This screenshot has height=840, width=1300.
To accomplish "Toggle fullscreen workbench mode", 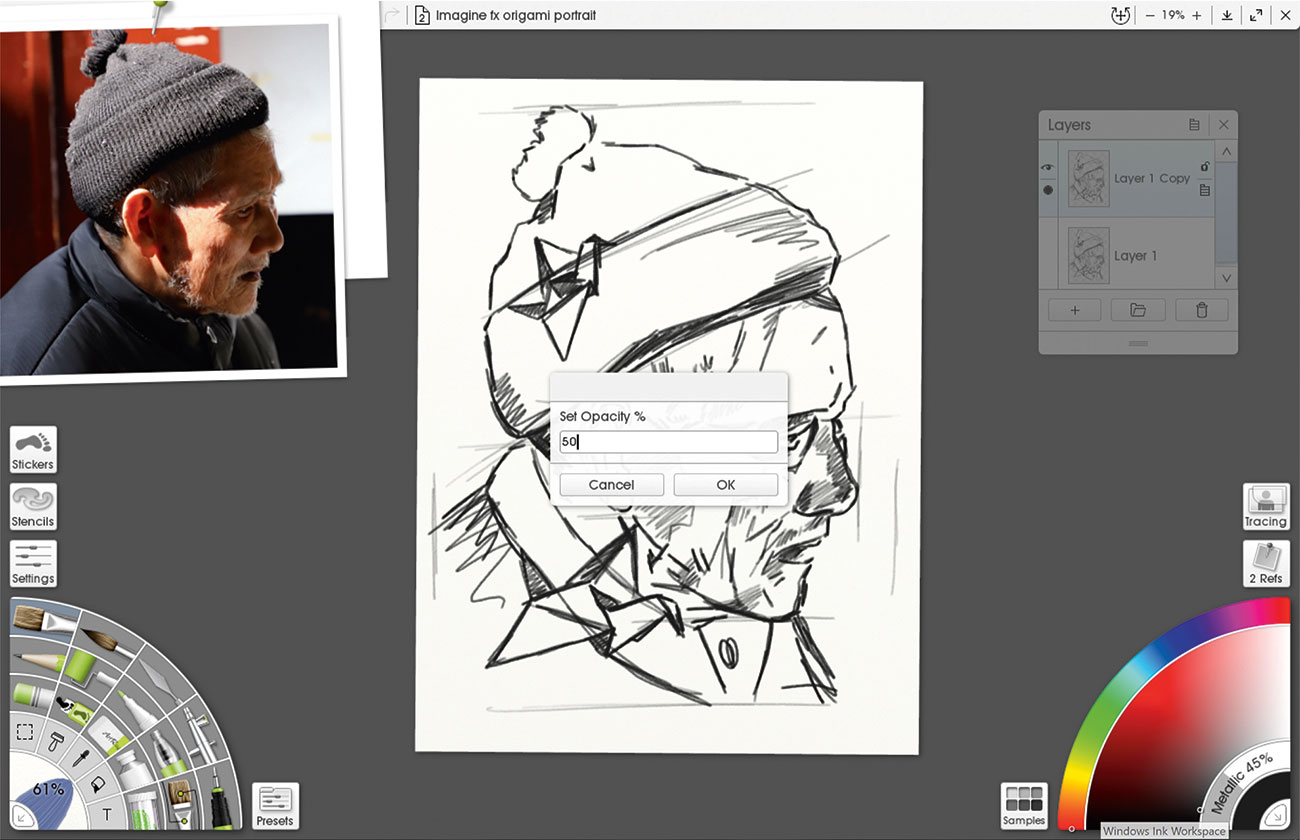I will 1256,15.
